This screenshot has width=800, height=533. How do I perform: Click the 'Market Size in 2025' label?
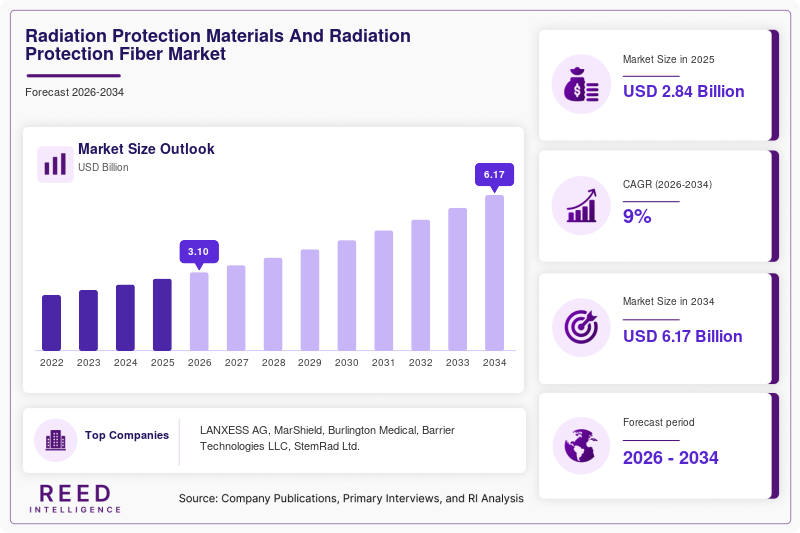pyautogui.click(x=668, y=60)
